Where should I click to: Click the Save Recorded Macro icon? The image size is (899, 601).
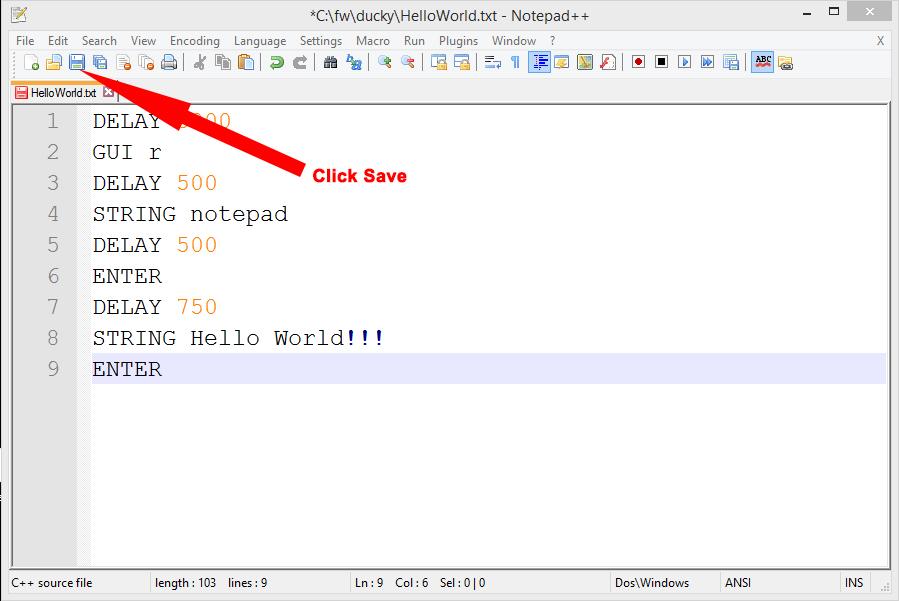(x=731, y=62)
